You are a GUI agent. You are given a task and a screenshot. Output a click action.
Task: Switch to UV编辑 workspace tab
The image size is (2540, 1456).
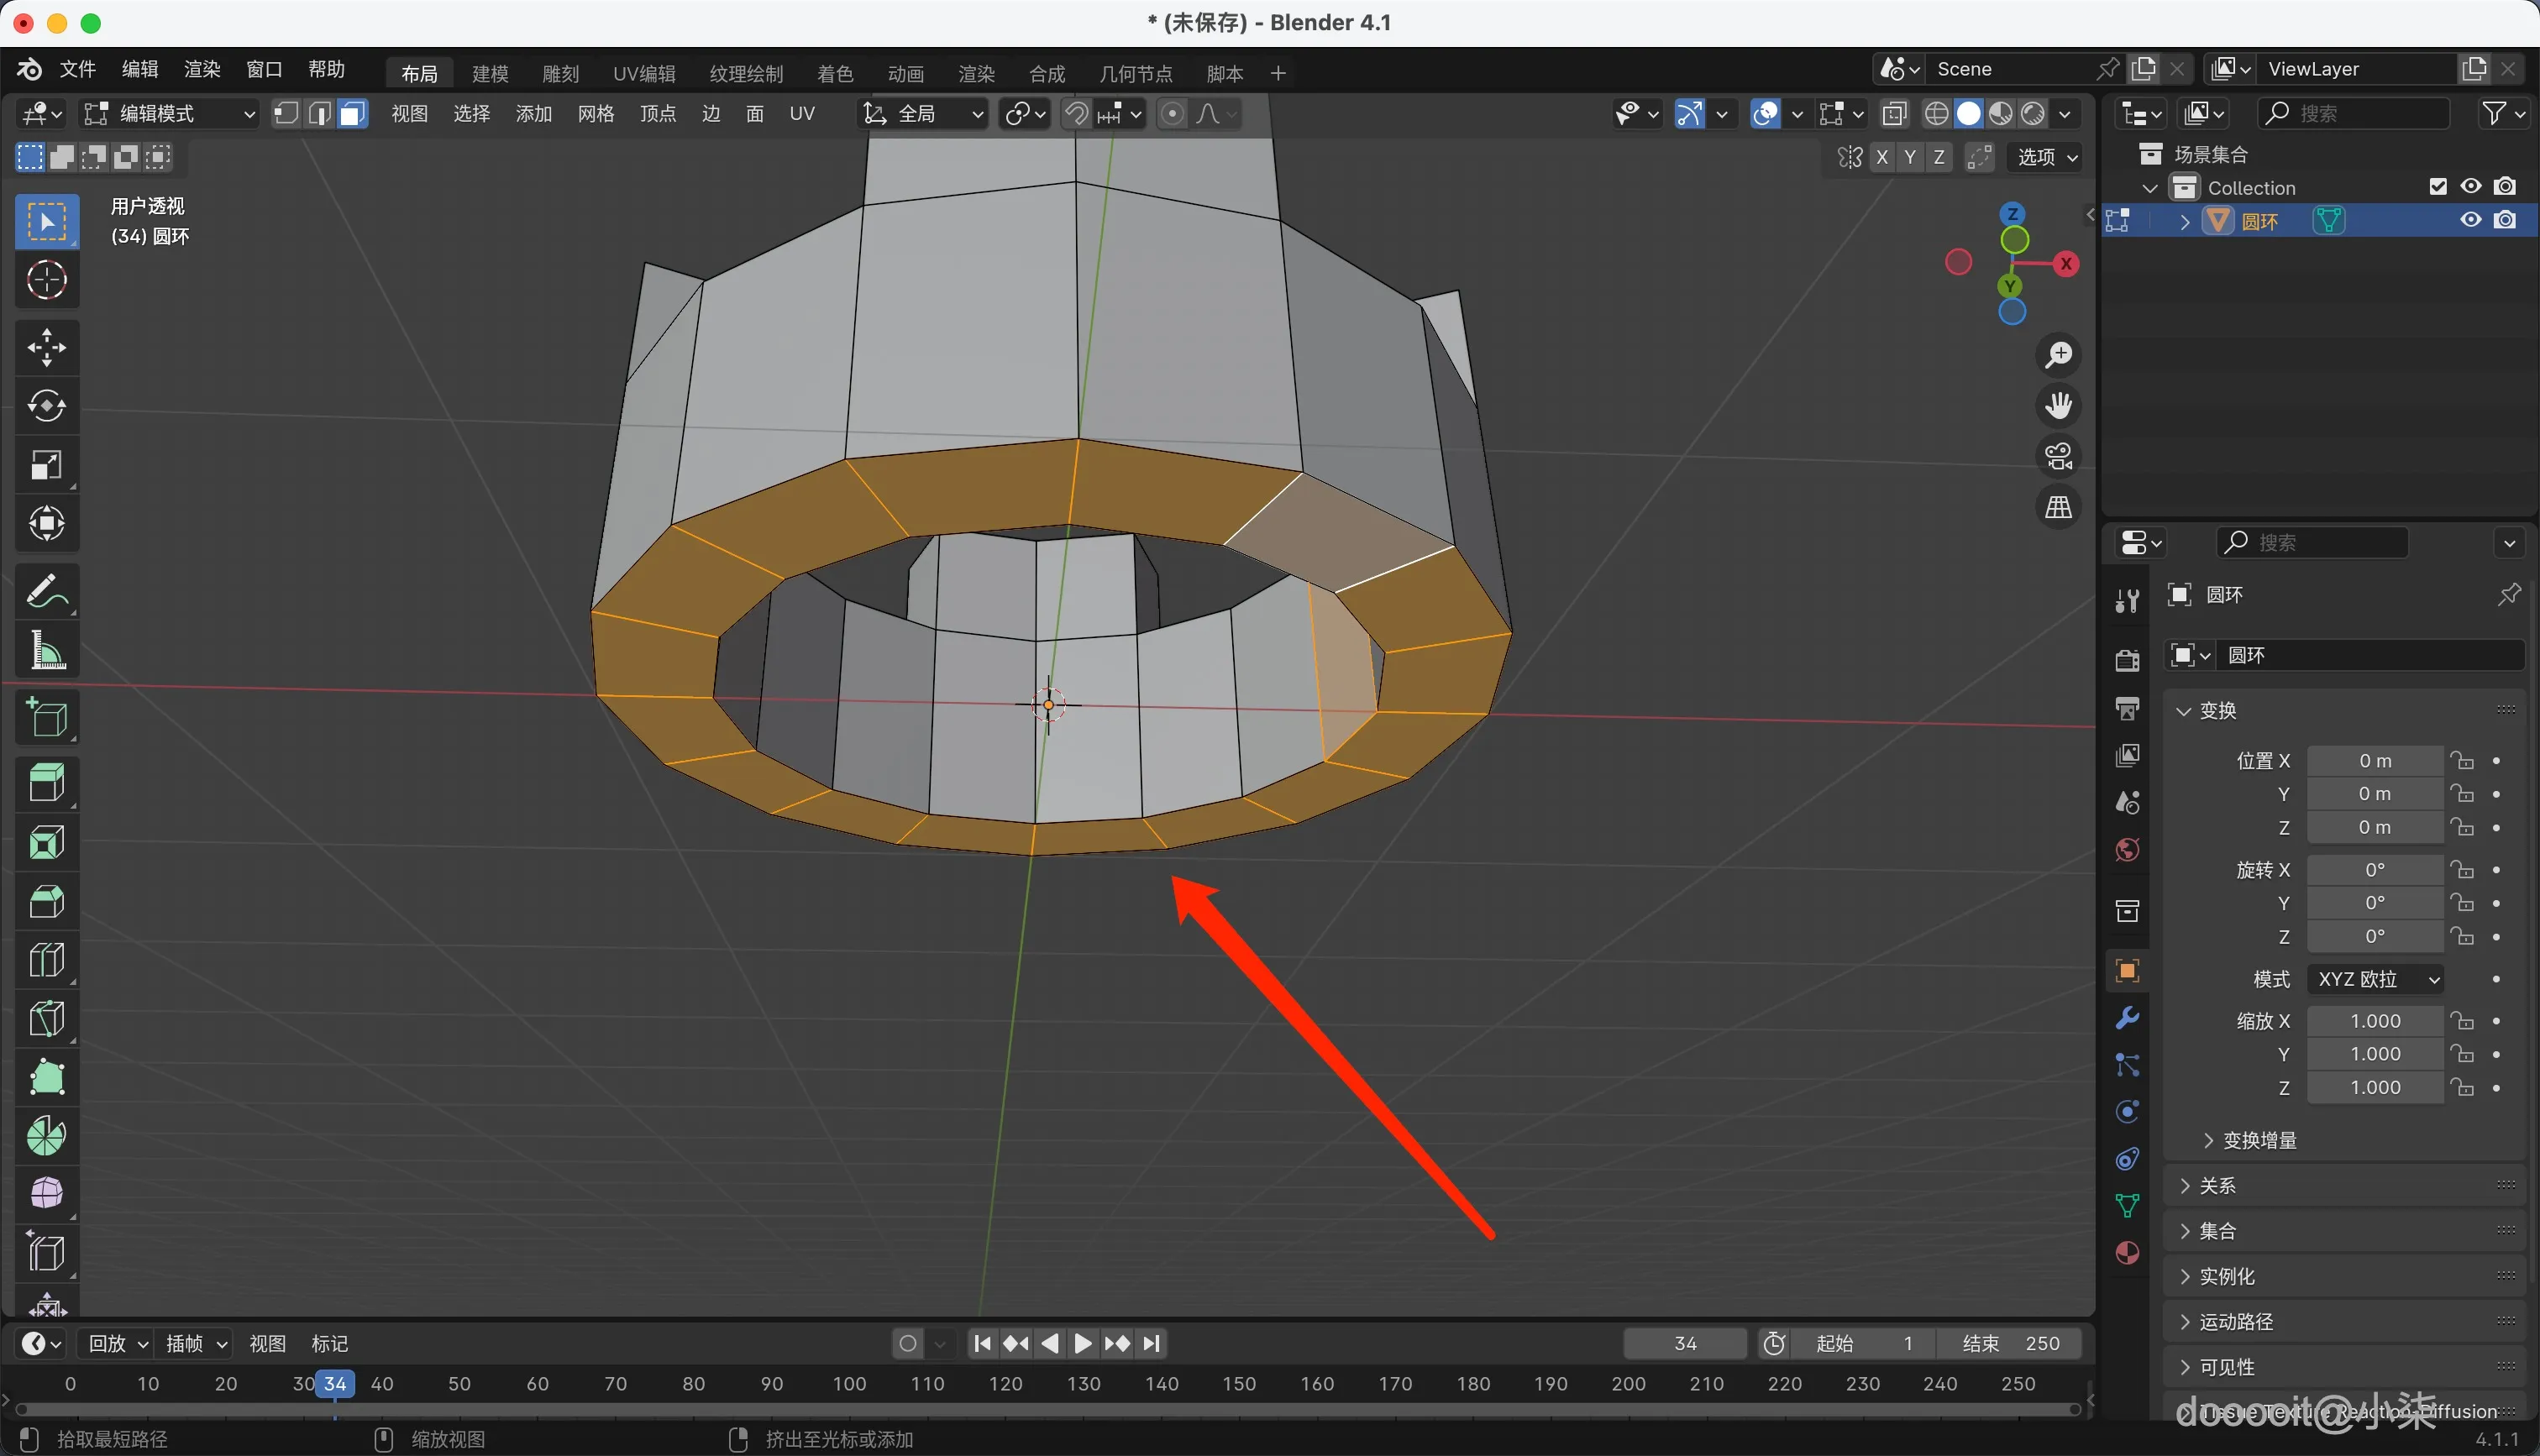pyautogui.click(x=644, y=74)
